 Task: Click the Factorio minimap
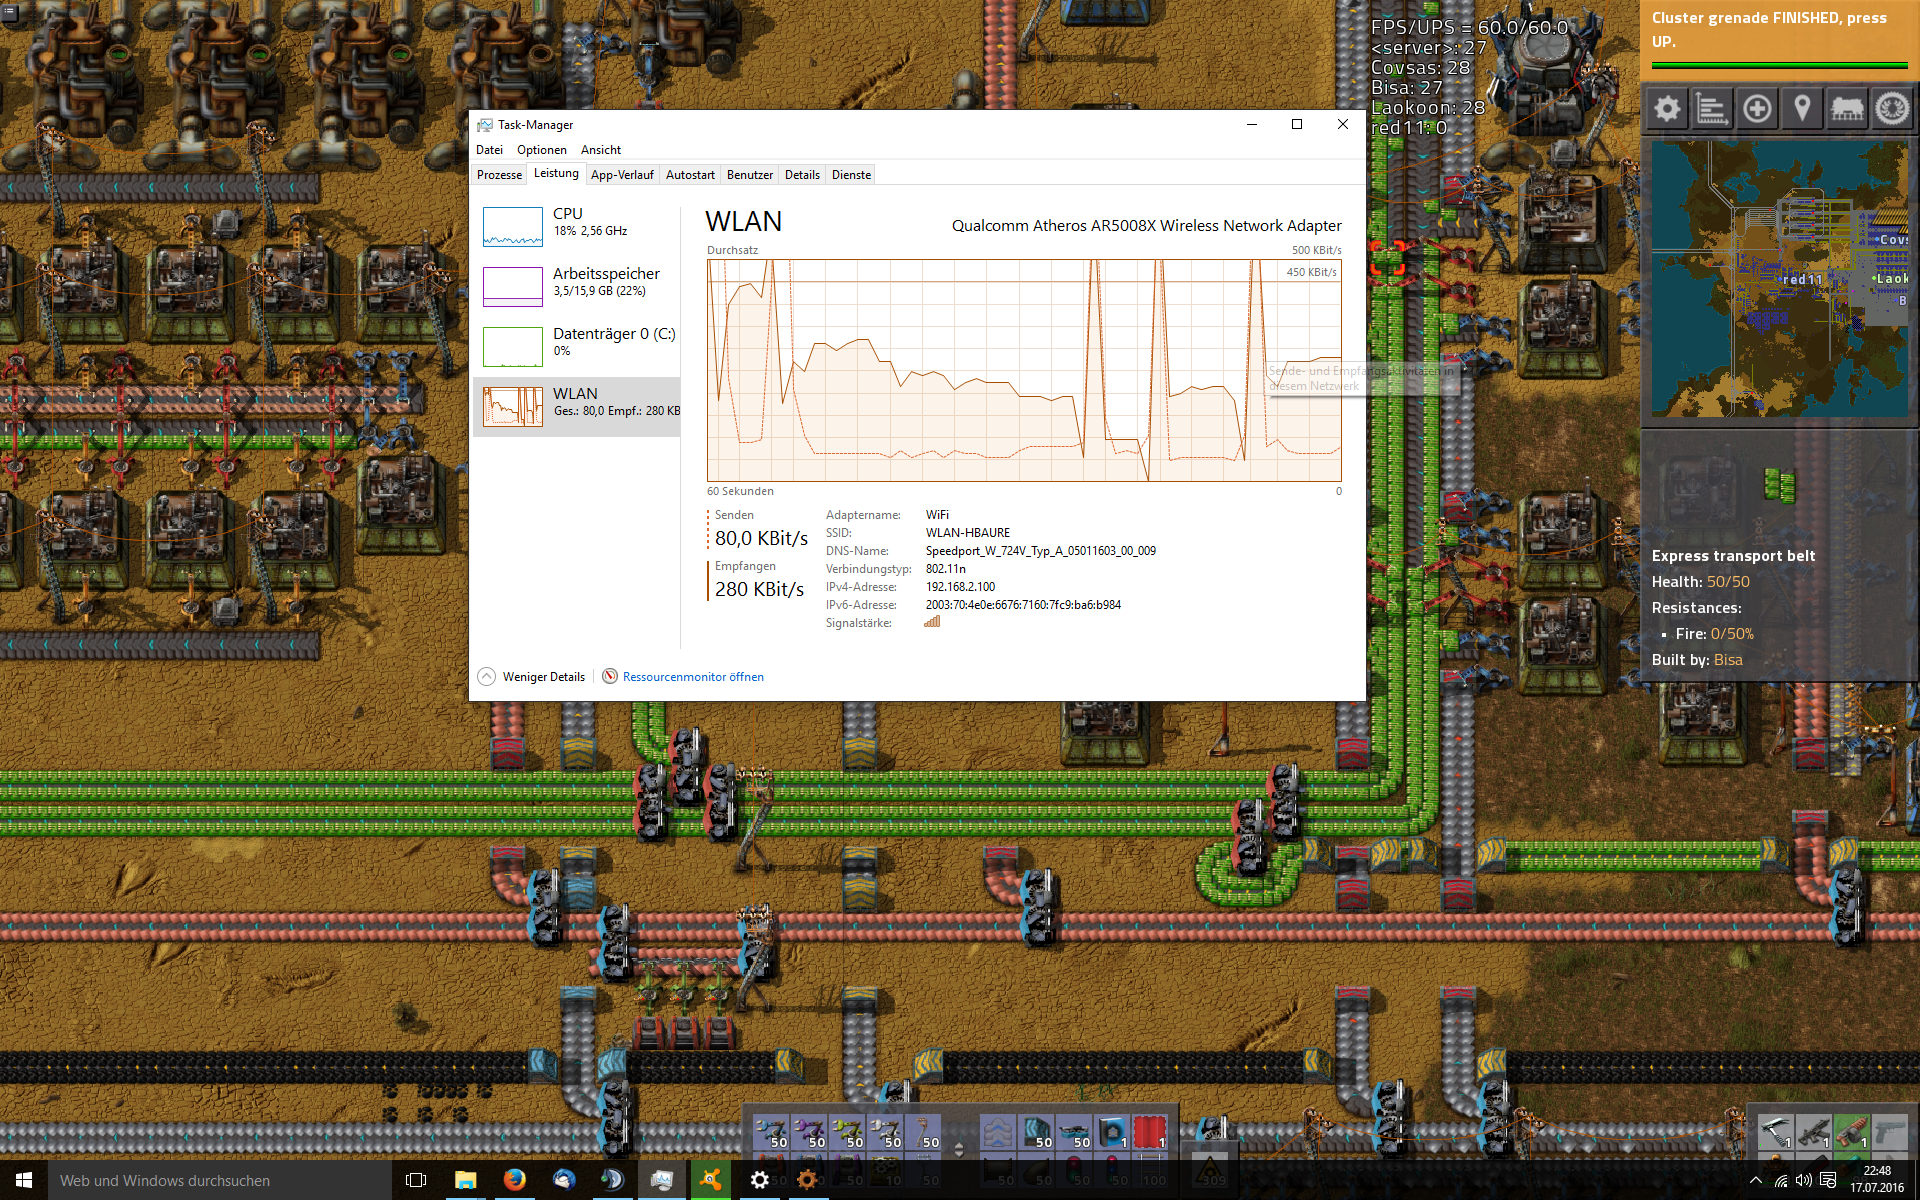1779,278
